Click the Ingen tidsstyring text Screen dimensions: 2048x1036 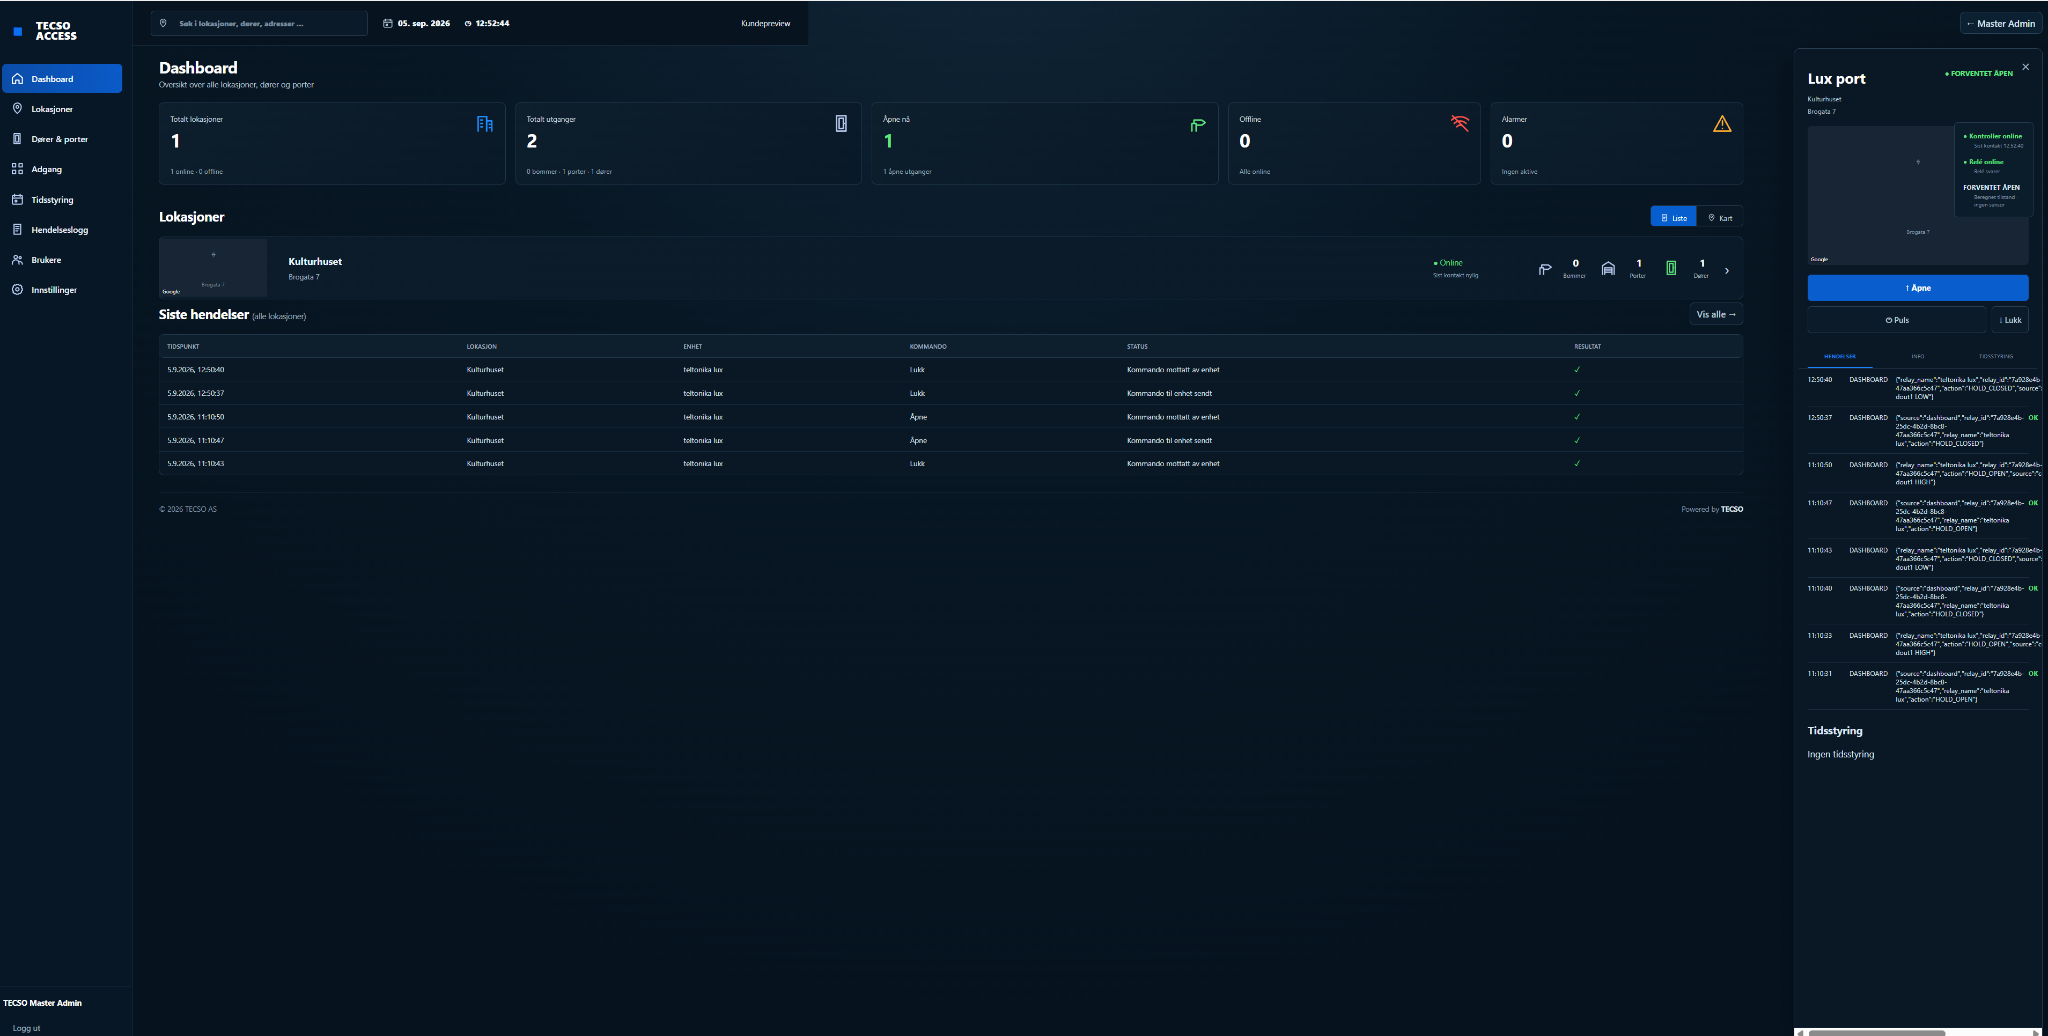tap(1841, 755)
